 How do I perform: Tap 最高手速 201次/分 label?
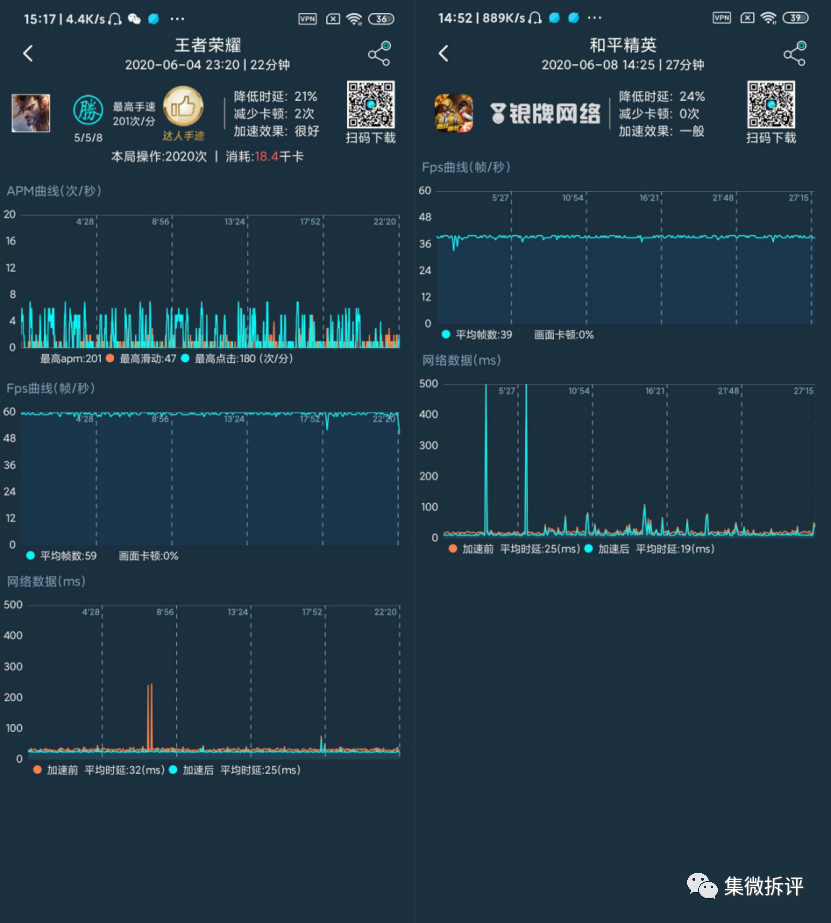tap(134, 114)
